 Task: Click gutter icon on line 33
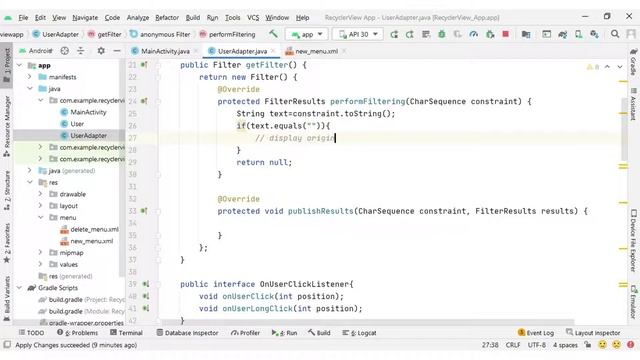tap(144, 211)
